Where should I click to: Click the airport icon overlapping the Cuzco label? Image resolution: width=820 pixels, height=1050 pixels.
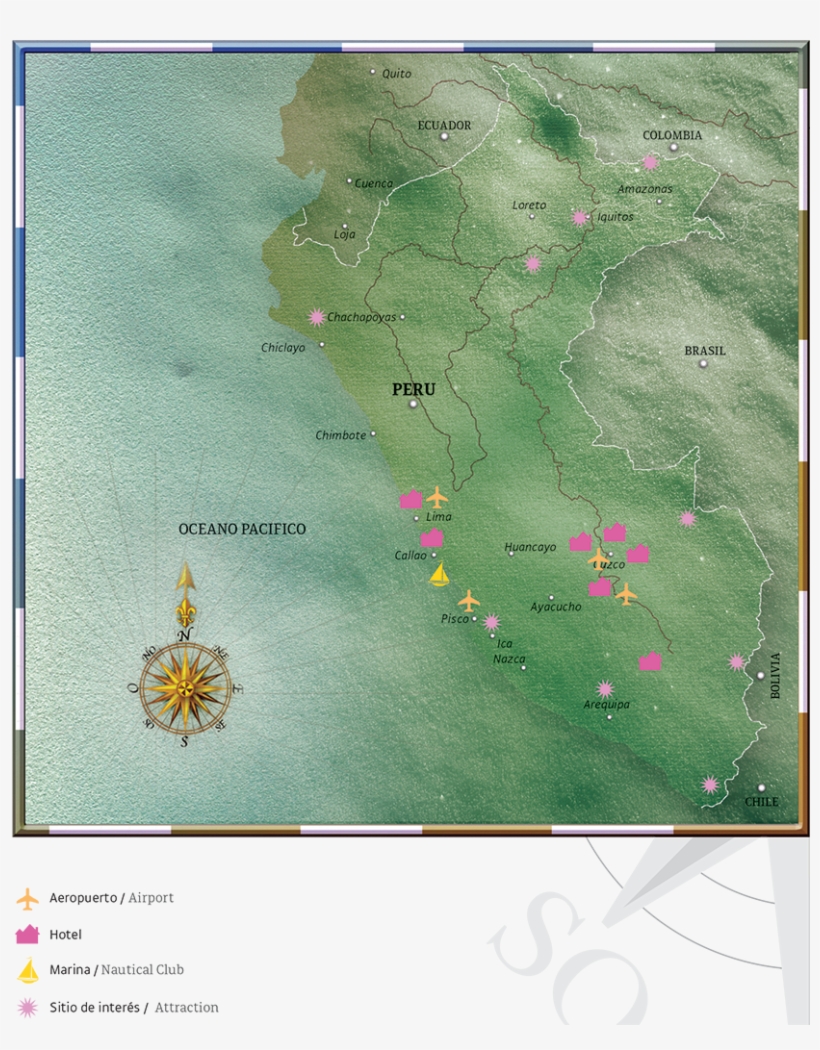[598, 558]
